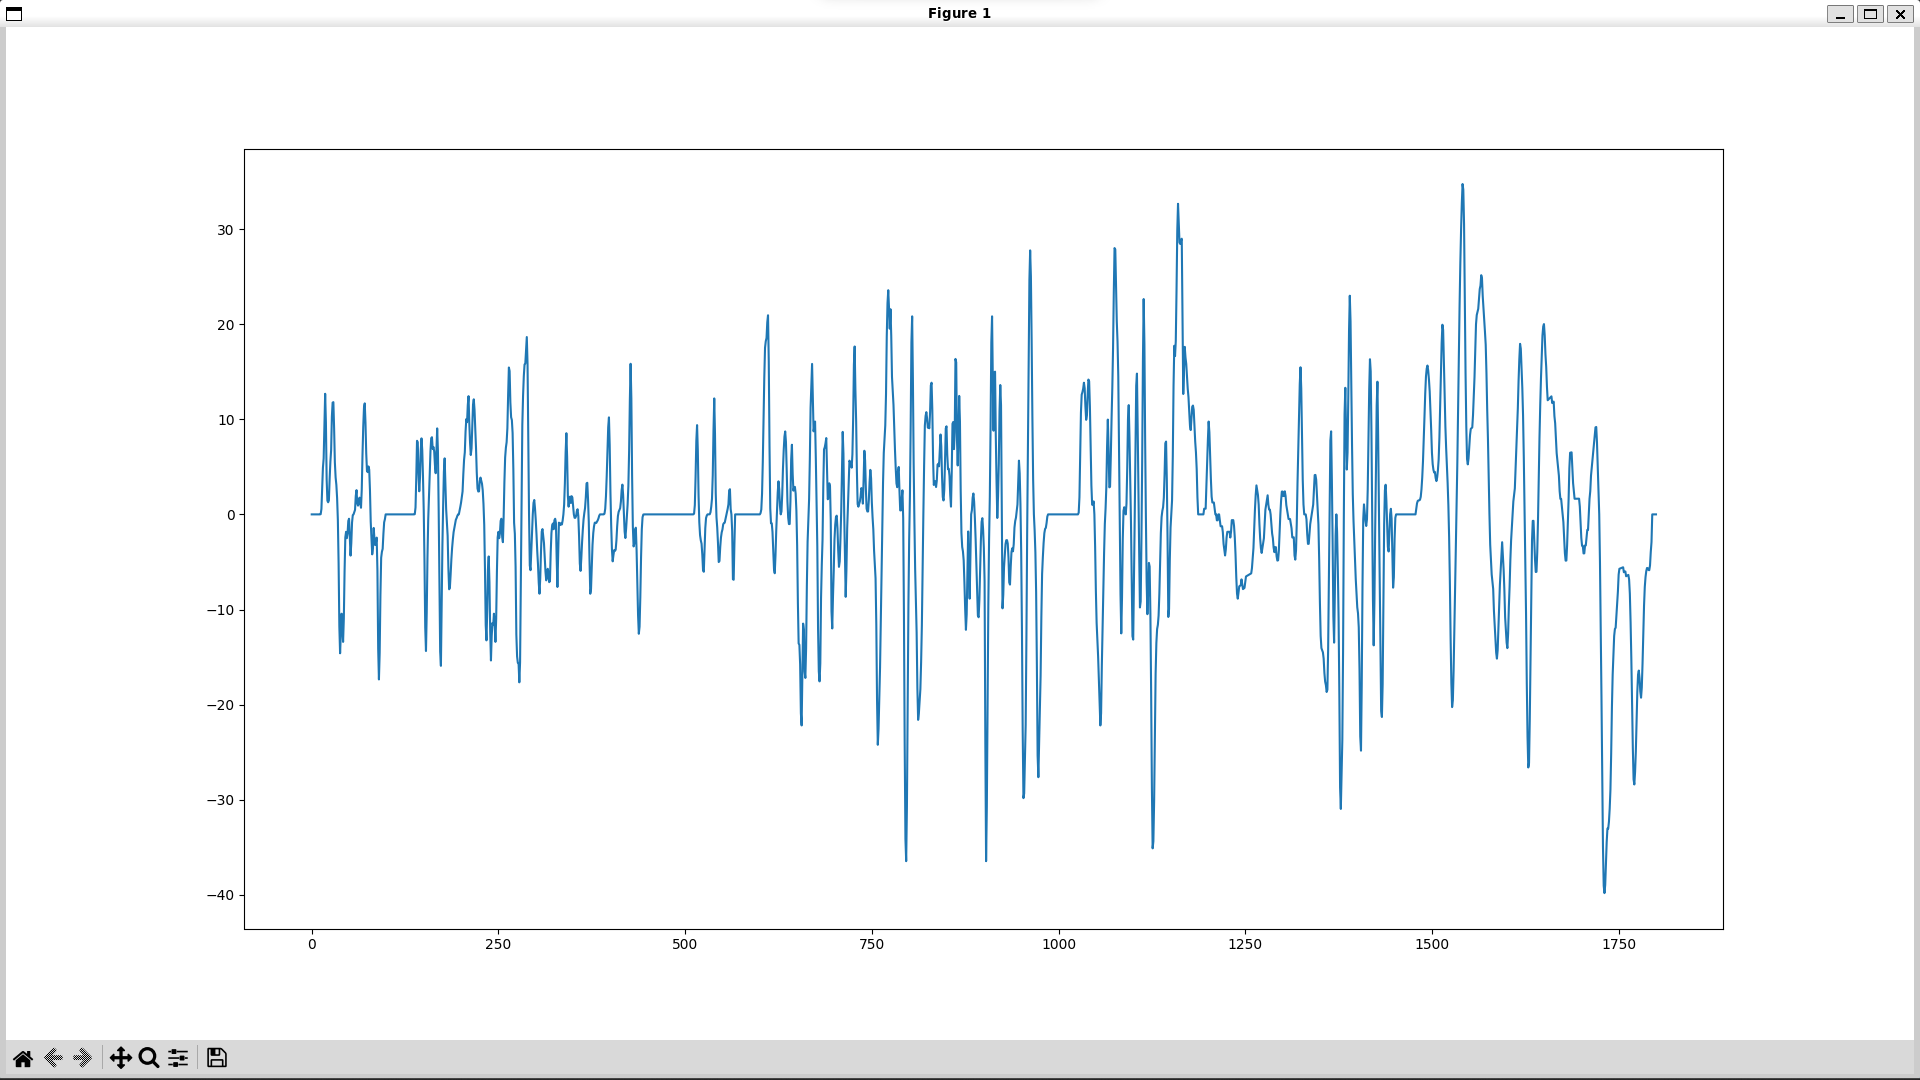1920x1080 pixels.
Task: Click the y-axis tick label 30
Action: pyautogui.click(x=225, y=230)
